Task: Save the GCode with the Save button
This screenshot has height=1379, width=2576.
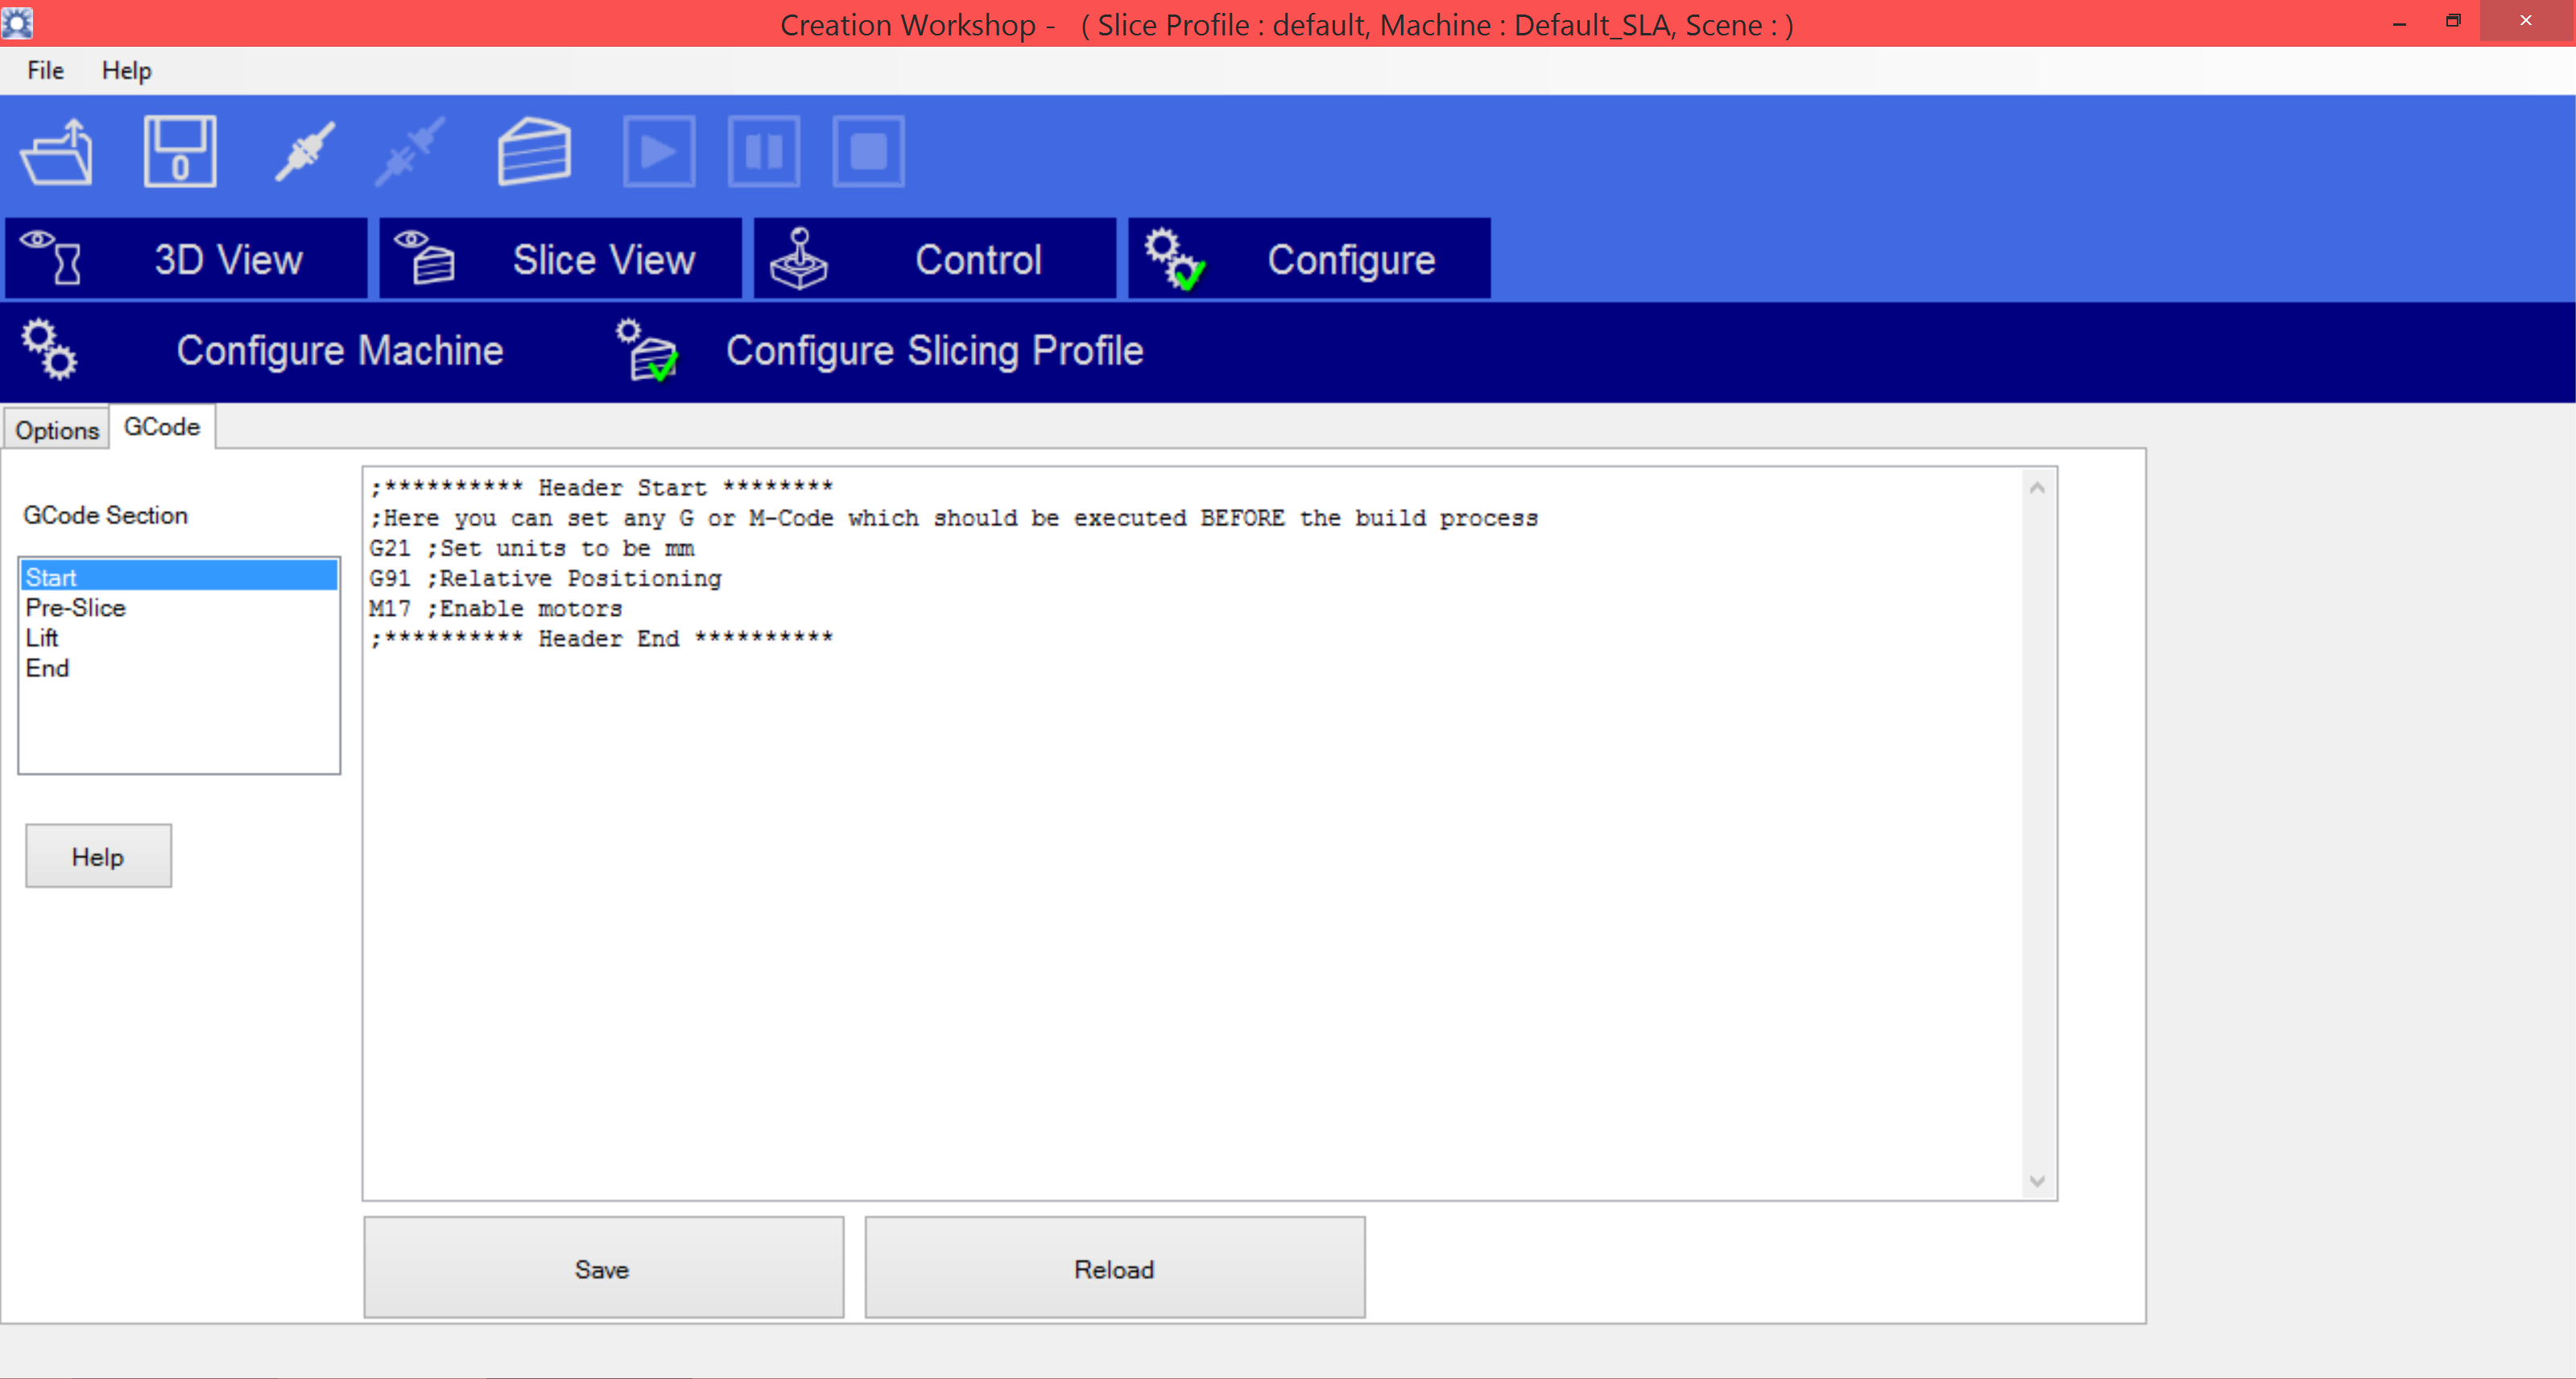Action: (603, 1268)
